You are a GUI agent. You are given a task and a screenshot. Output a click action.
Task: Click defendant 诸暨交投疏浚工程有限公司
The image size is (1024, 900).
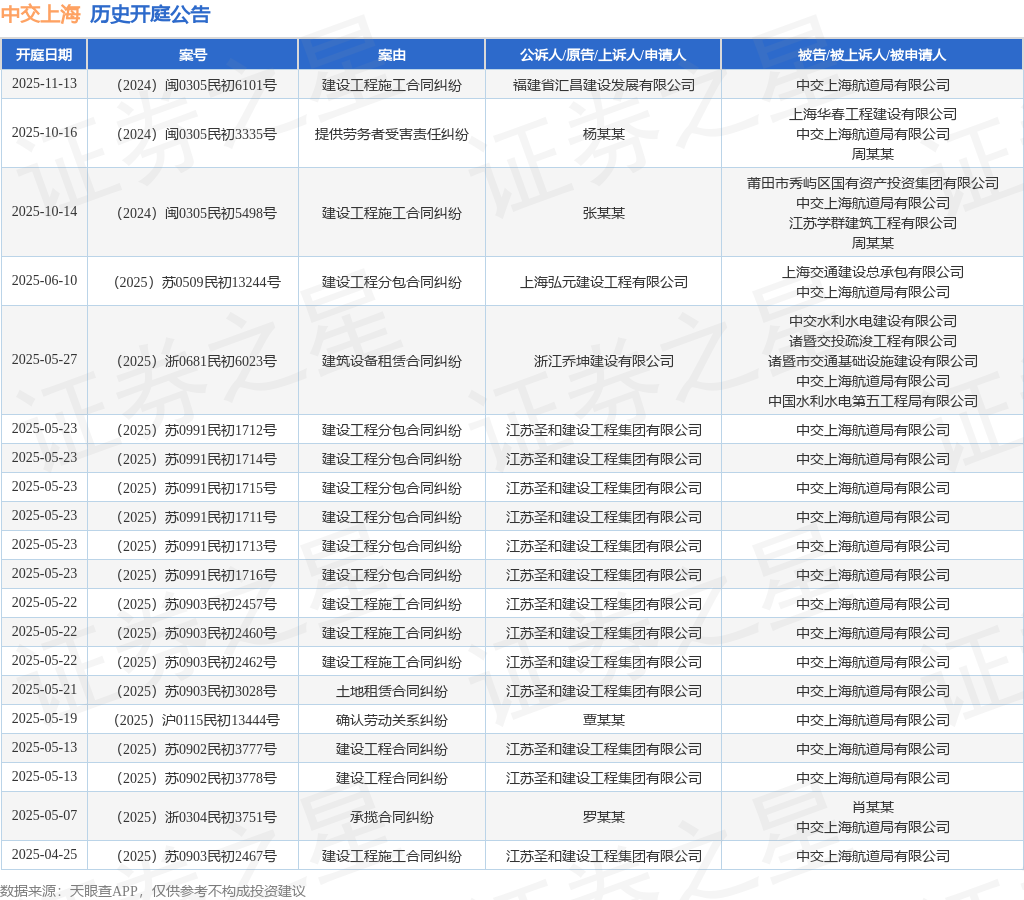(872, 341)
